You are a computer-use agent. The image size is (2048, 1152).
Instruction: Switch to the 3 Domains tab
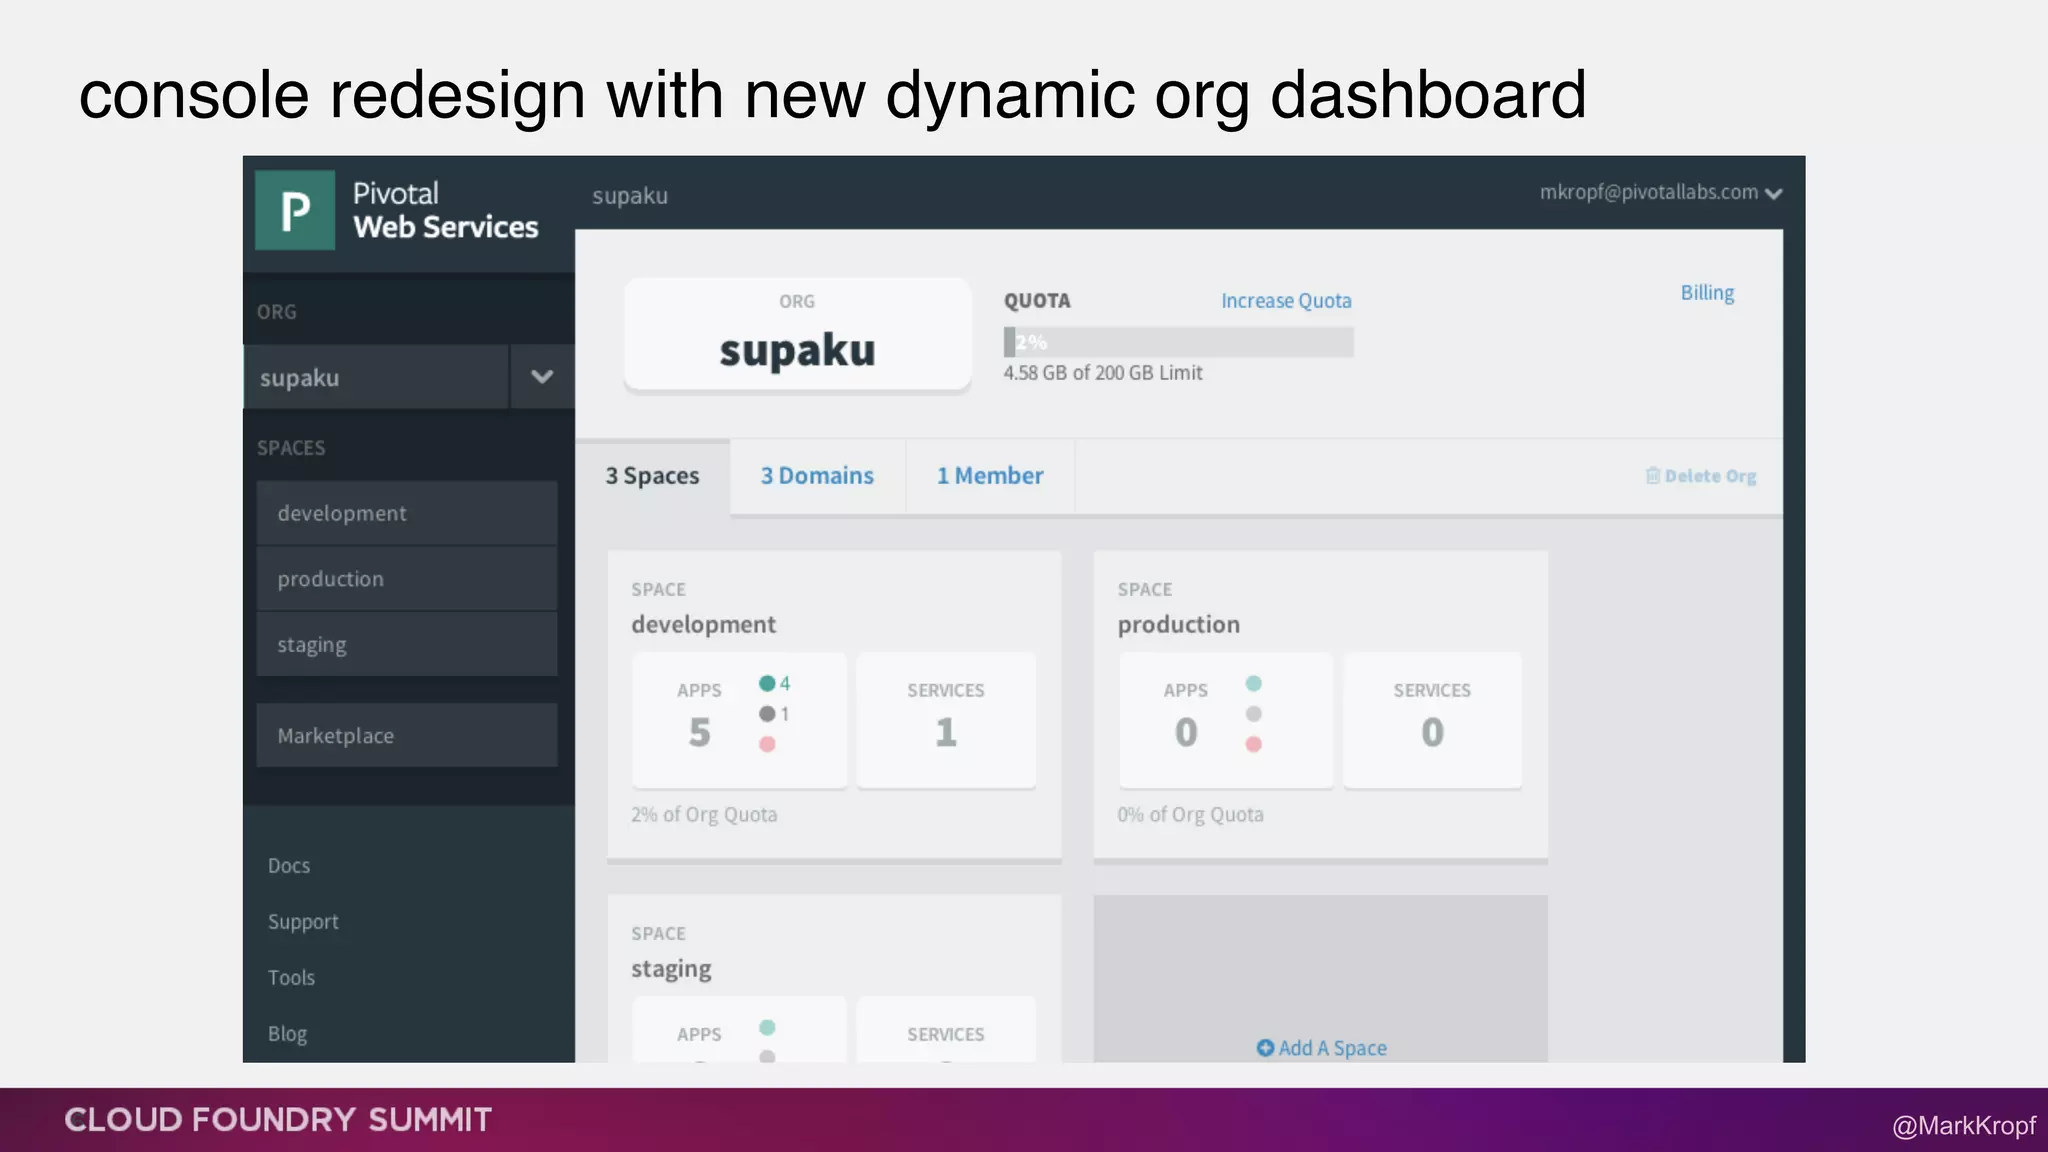[x=817, y=476]
